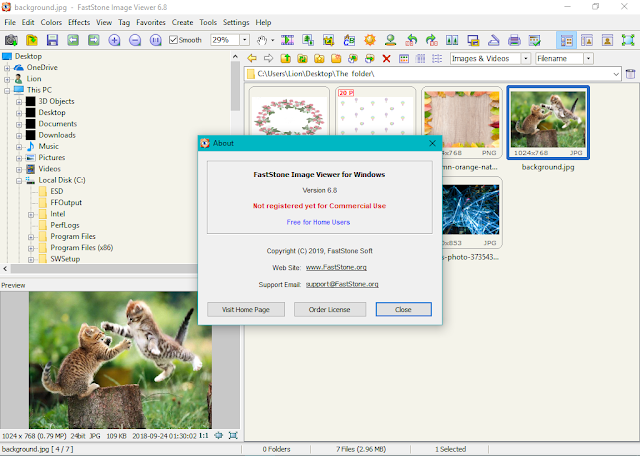Click the Close button in About dialog
This screenshot has width=640, height=456.
click(x=403, y=309)
